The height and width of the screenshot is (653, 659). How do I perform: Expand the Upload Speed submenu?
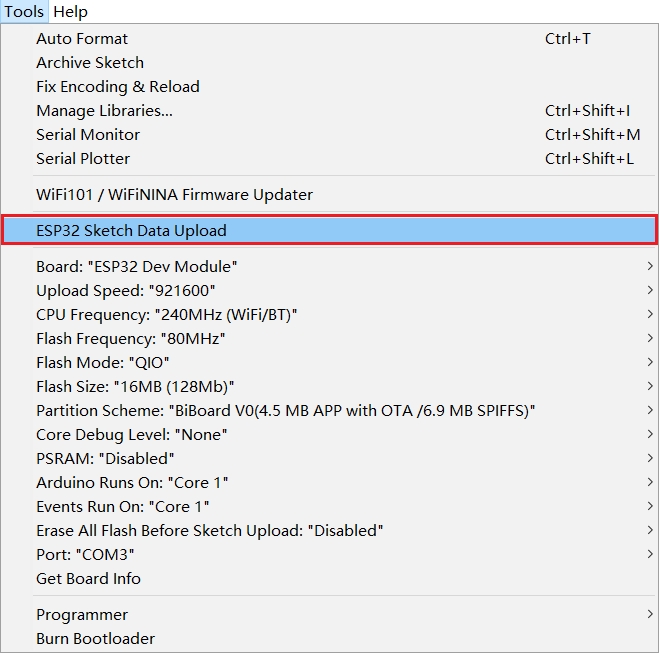point(126,291)
